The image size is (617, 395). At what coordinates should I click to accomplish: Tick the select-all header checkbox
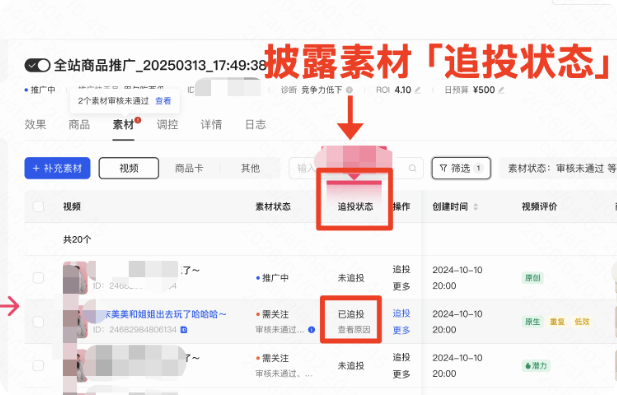coord(38,207)
